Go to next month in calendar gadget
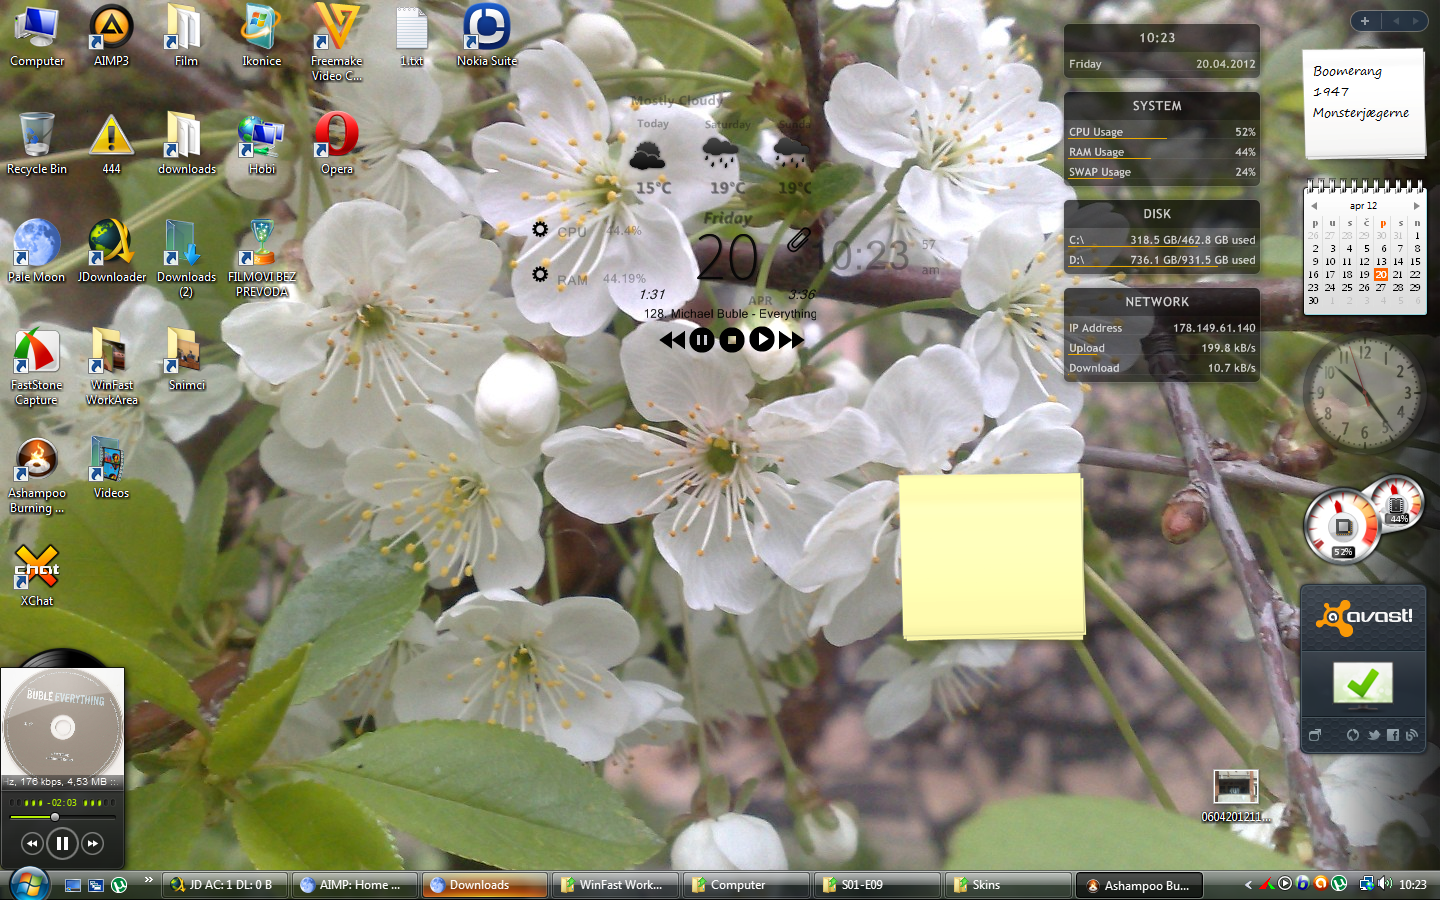The width and height of the screenshot is (1440, 900). pyautogui.click(x=1417, y=206)
